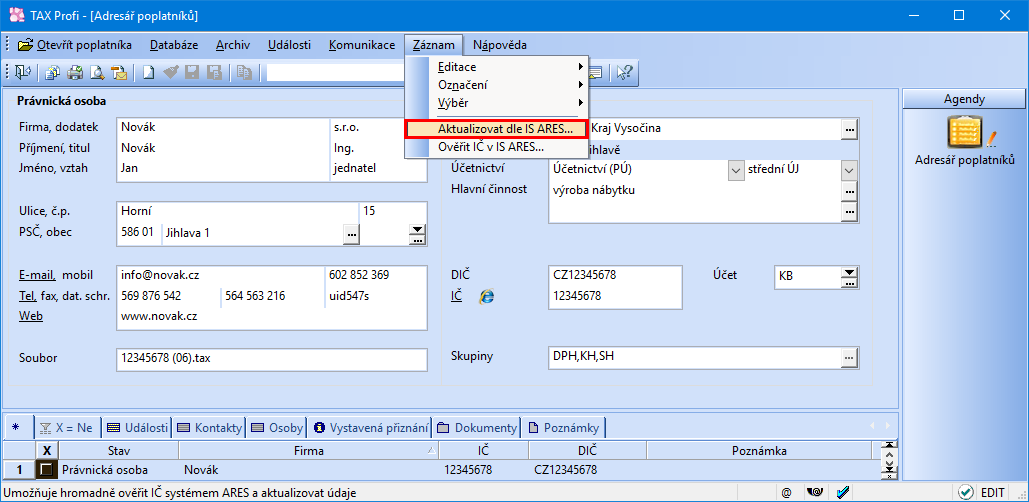Click the exit door toolbar icon
Screen dimensions: 1029x502
click(x=22, y=72)
